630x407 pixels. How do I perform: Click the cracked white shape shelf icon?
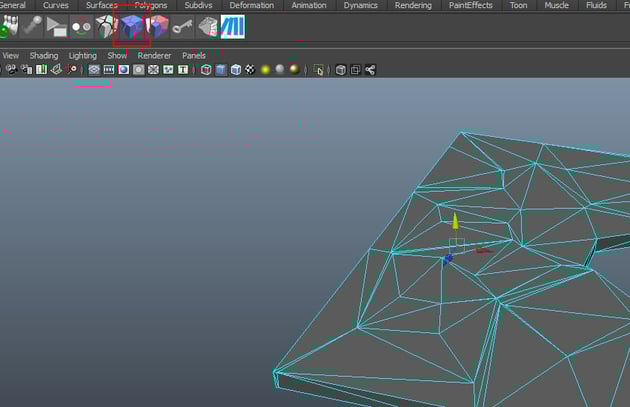(106, 27)
